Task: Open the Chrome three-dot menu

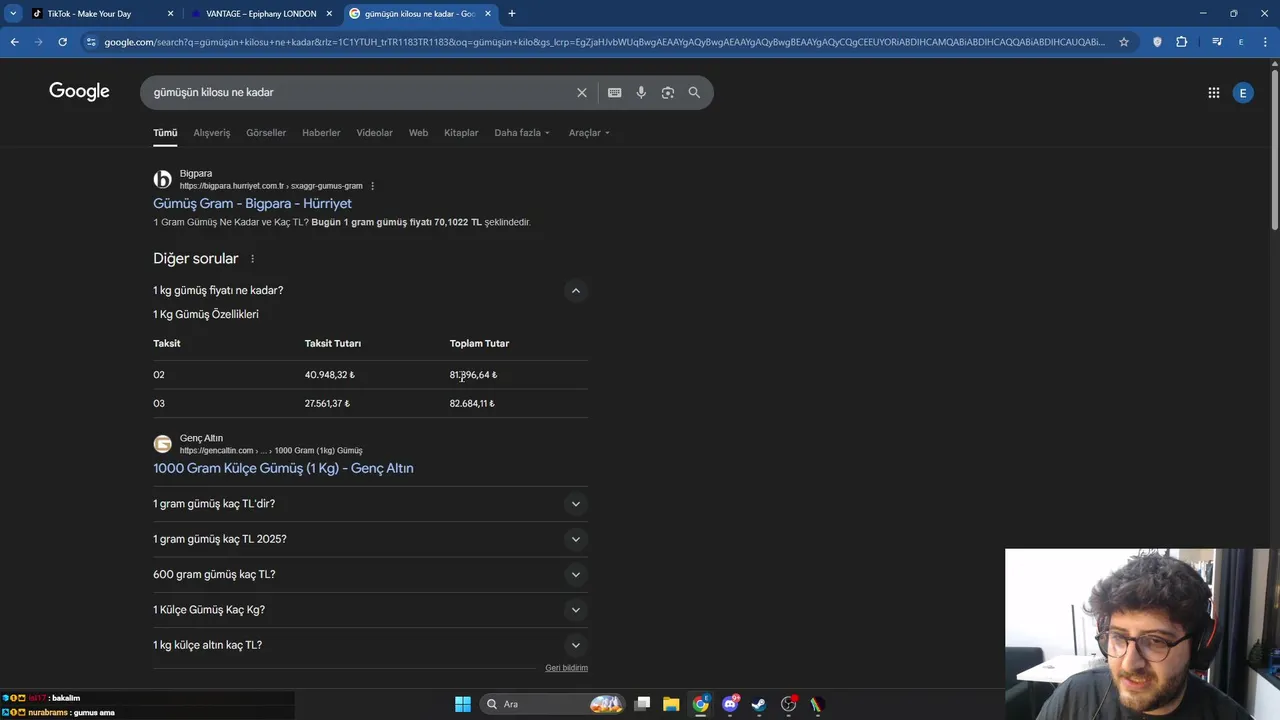Action: click(x=1265, y=42)
